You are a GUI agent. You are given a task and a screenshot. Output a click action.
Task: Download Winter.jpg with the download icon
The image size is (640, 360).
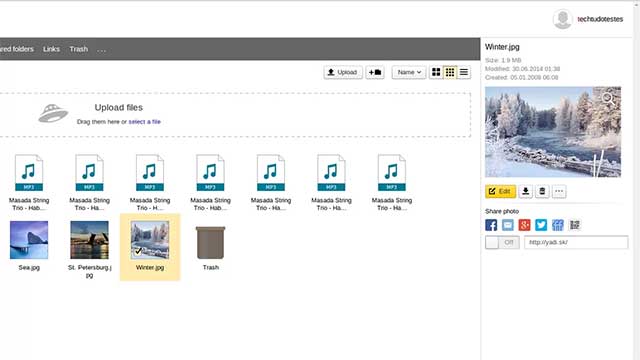pyautogui.click(x=526, y=191)
